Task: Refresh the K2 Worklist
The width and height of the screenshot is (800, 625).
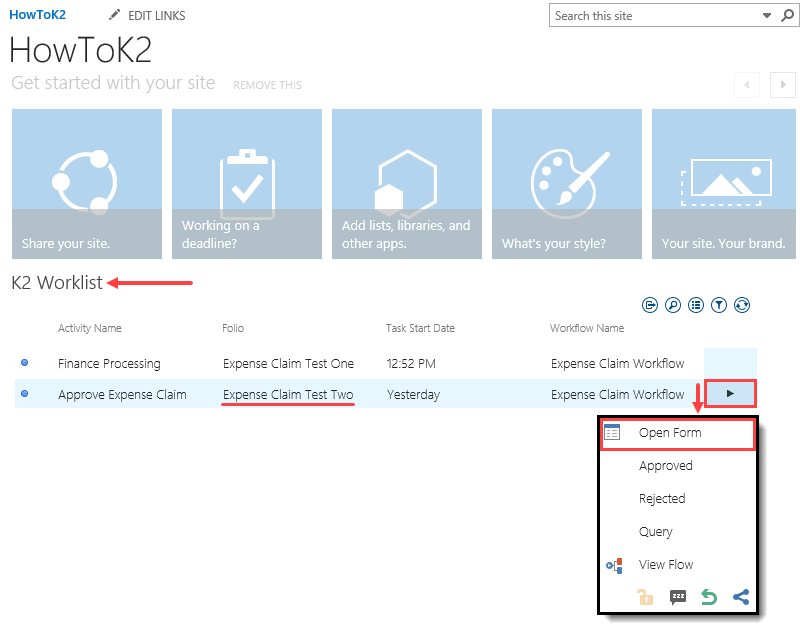Action: (741, 305)
